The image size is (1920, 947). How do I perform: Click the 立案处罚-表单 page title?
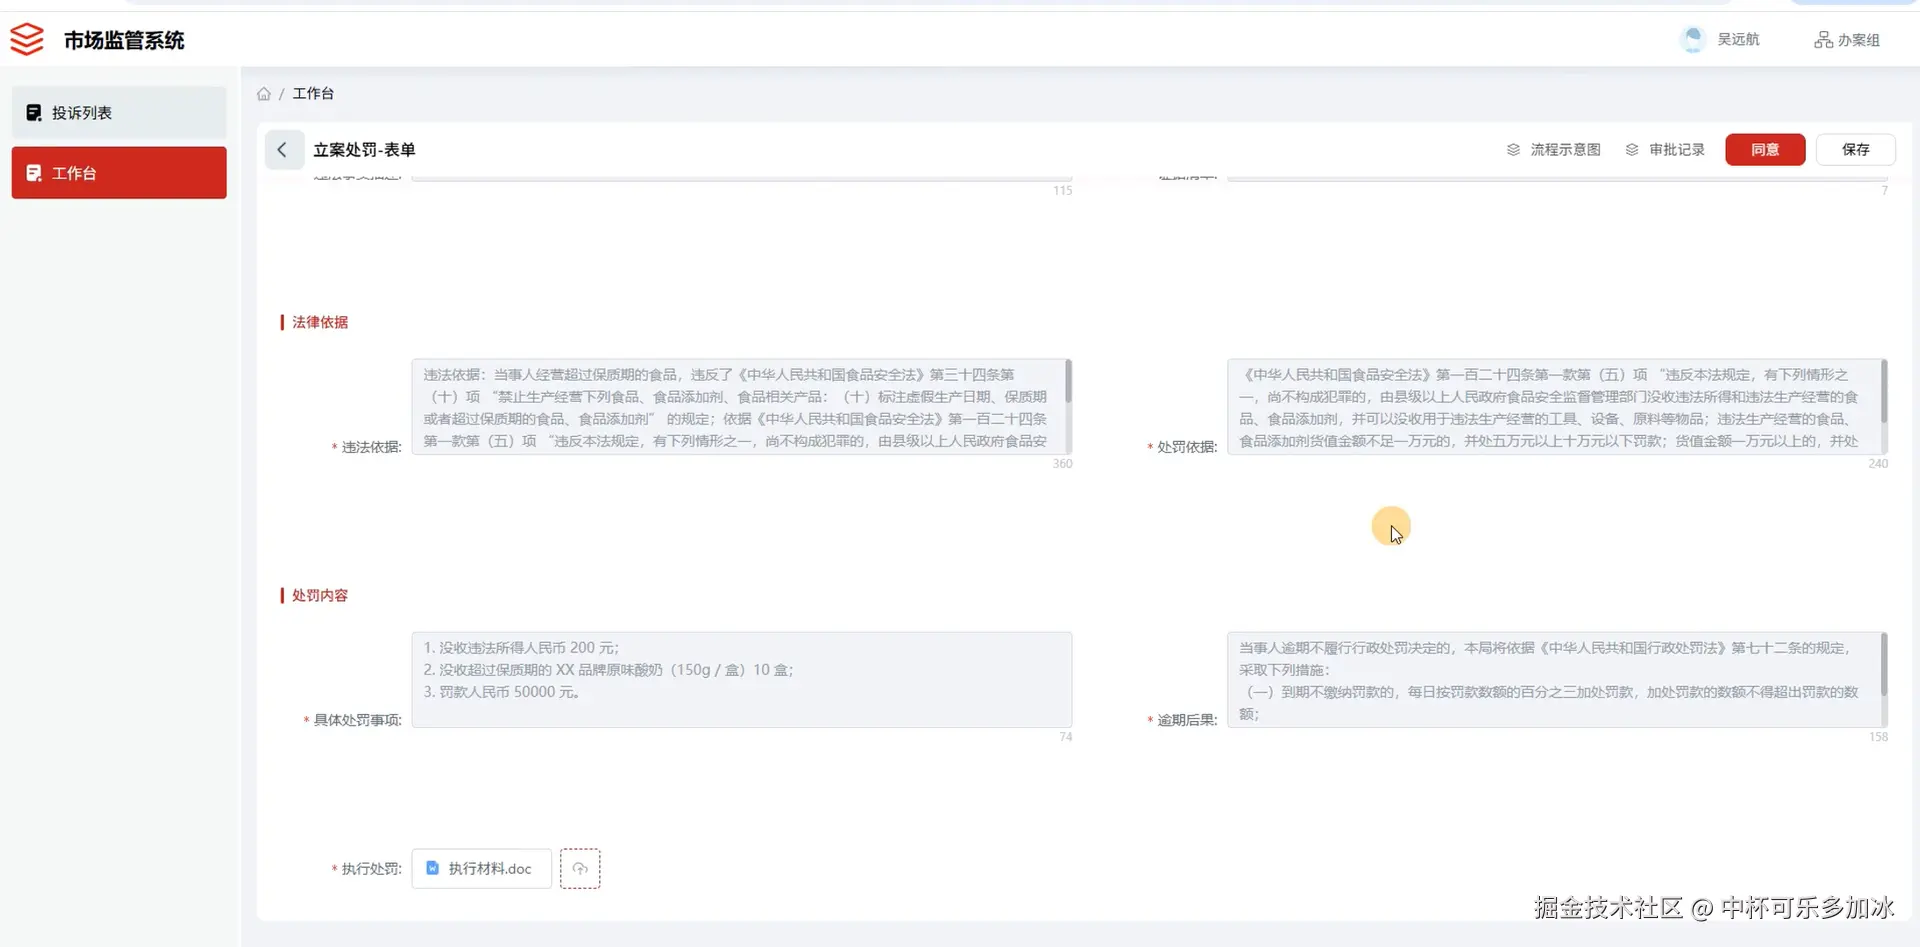364,150
